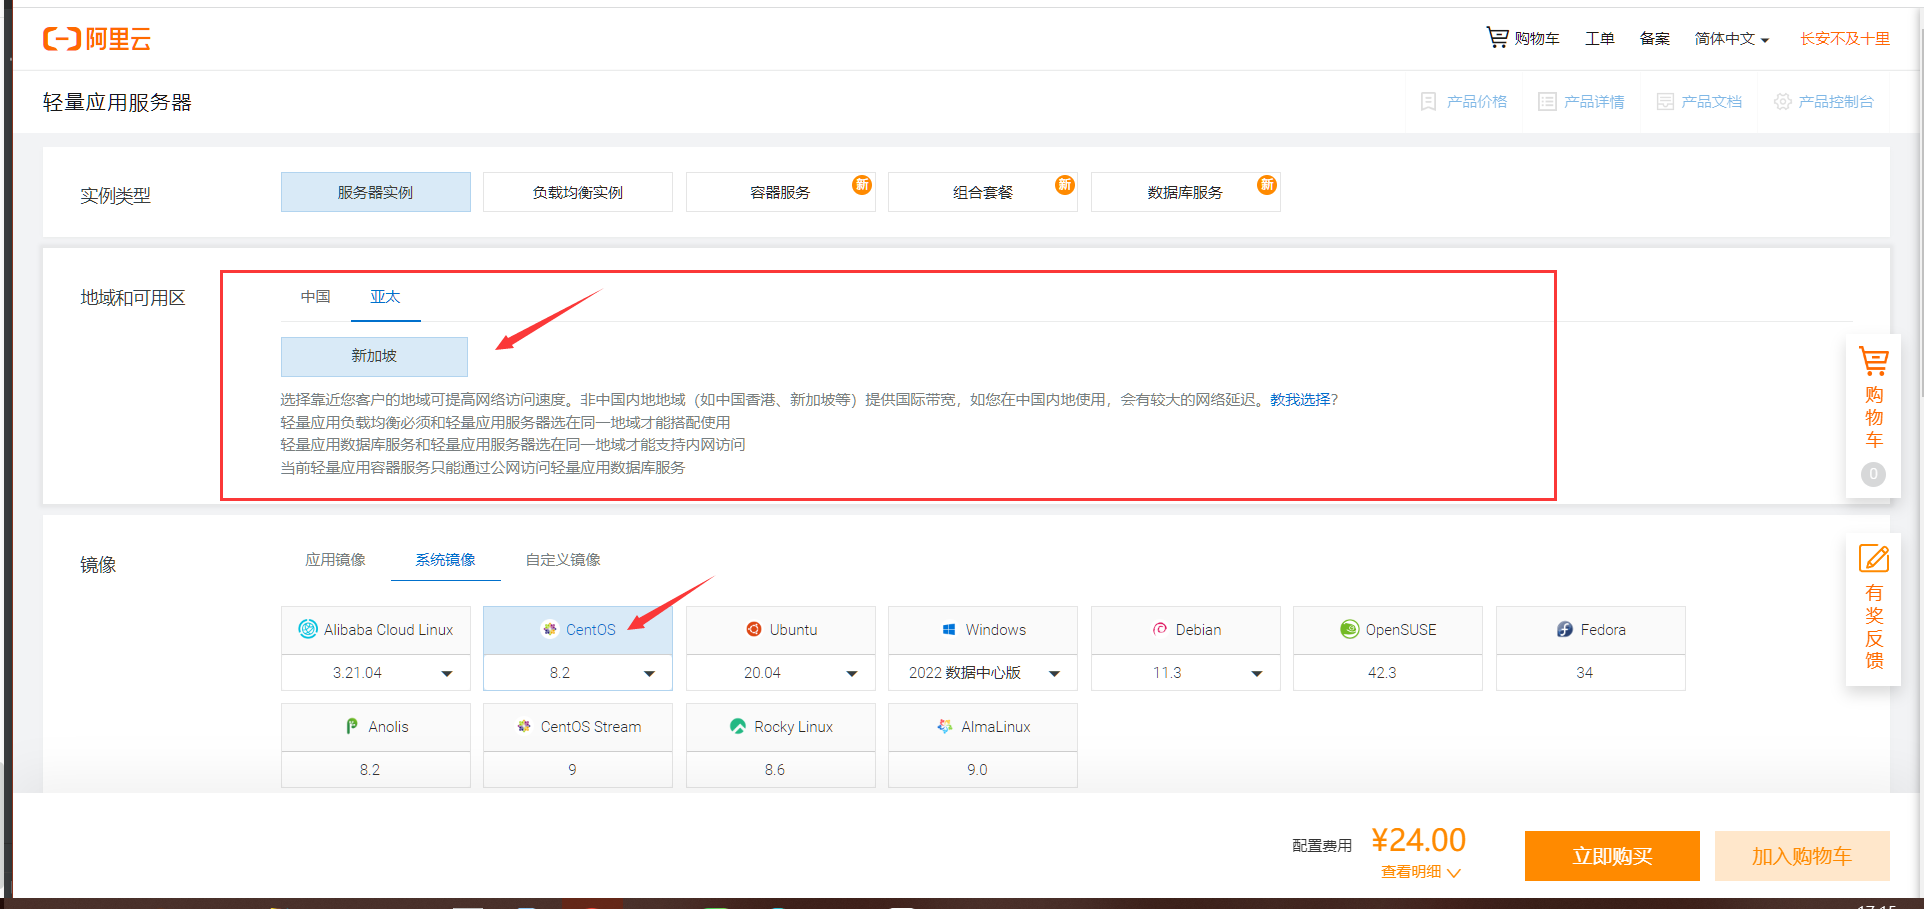Switch to the 应用镜像 tab
The width and height of the screenshot is (1924, 909).
click(x=335, y=560)
